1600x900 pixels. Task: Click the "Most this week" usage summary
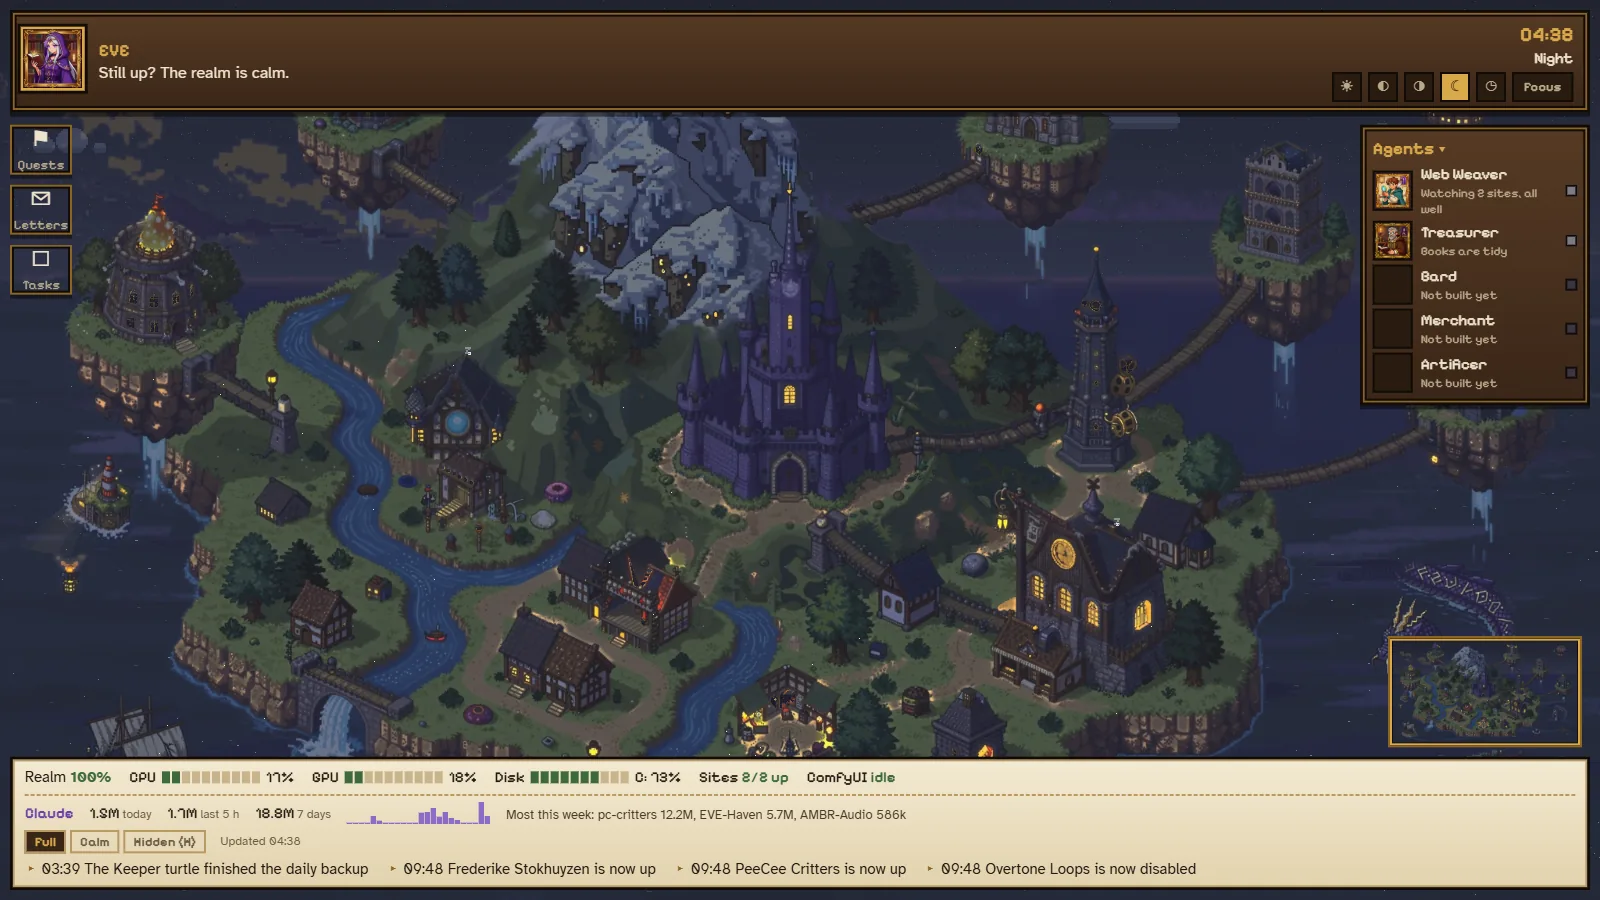tap(706, 814)
